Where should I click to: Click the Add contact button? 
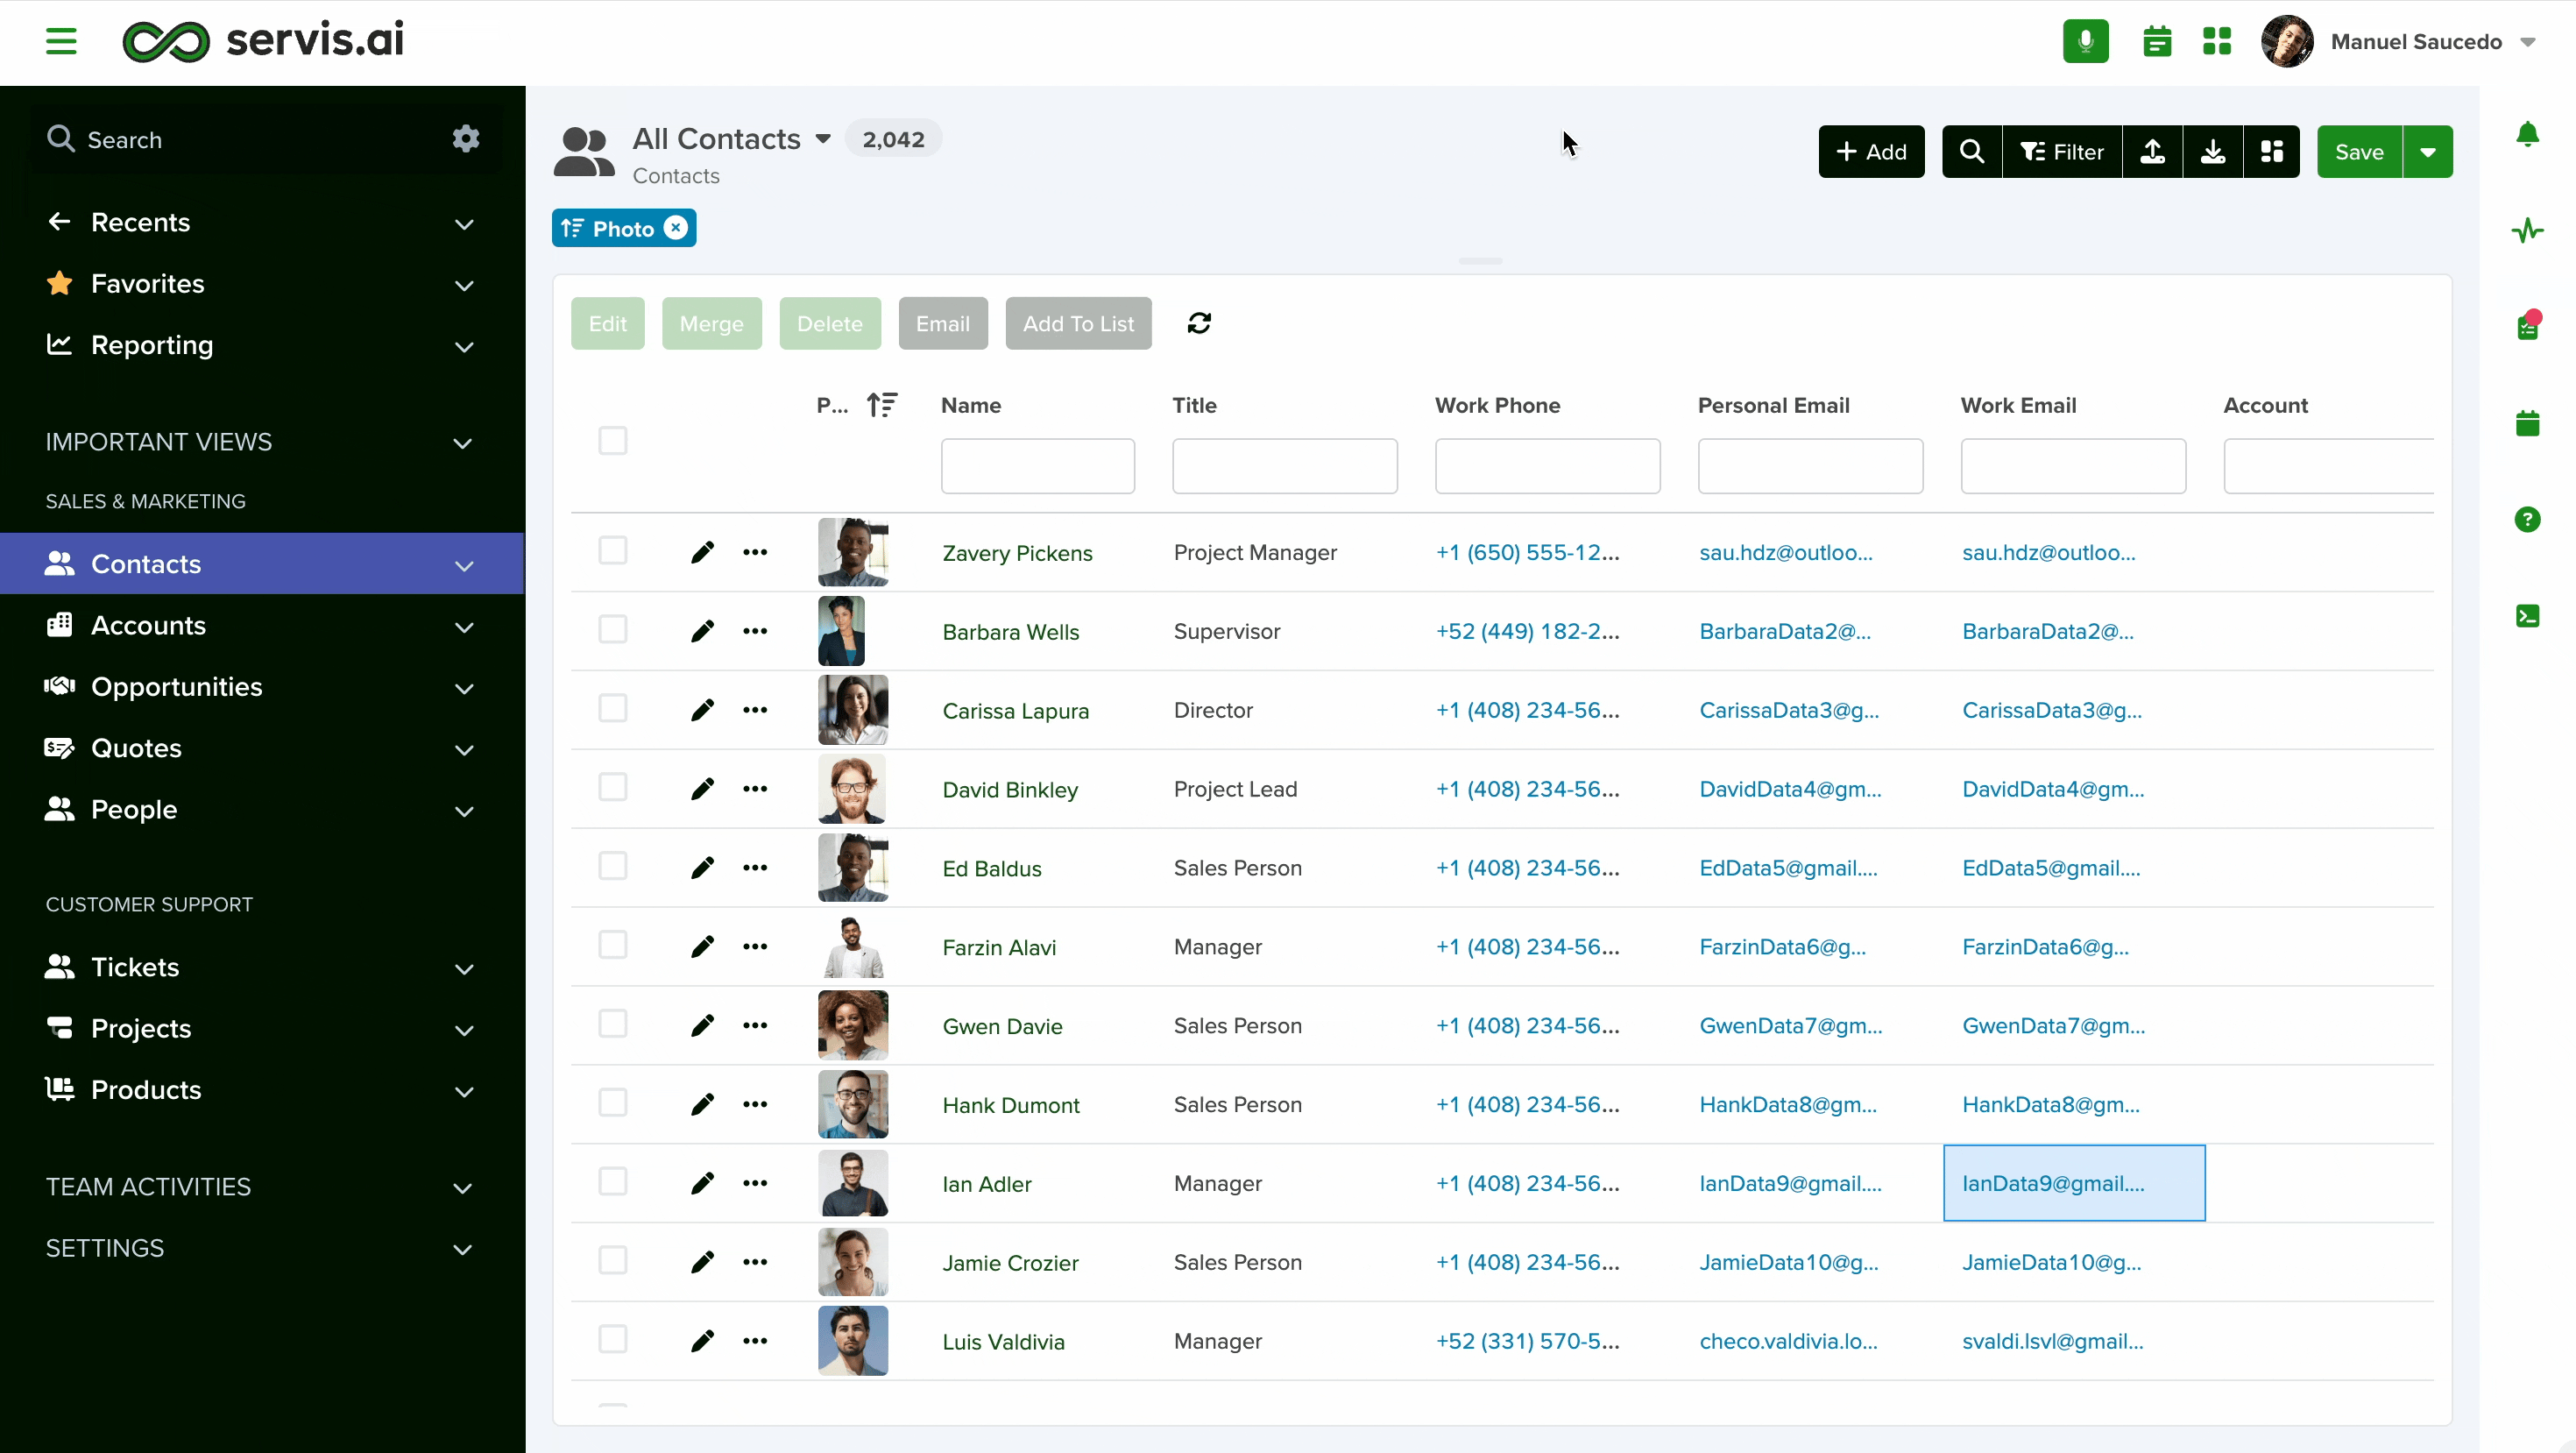tap(1871, 152)
